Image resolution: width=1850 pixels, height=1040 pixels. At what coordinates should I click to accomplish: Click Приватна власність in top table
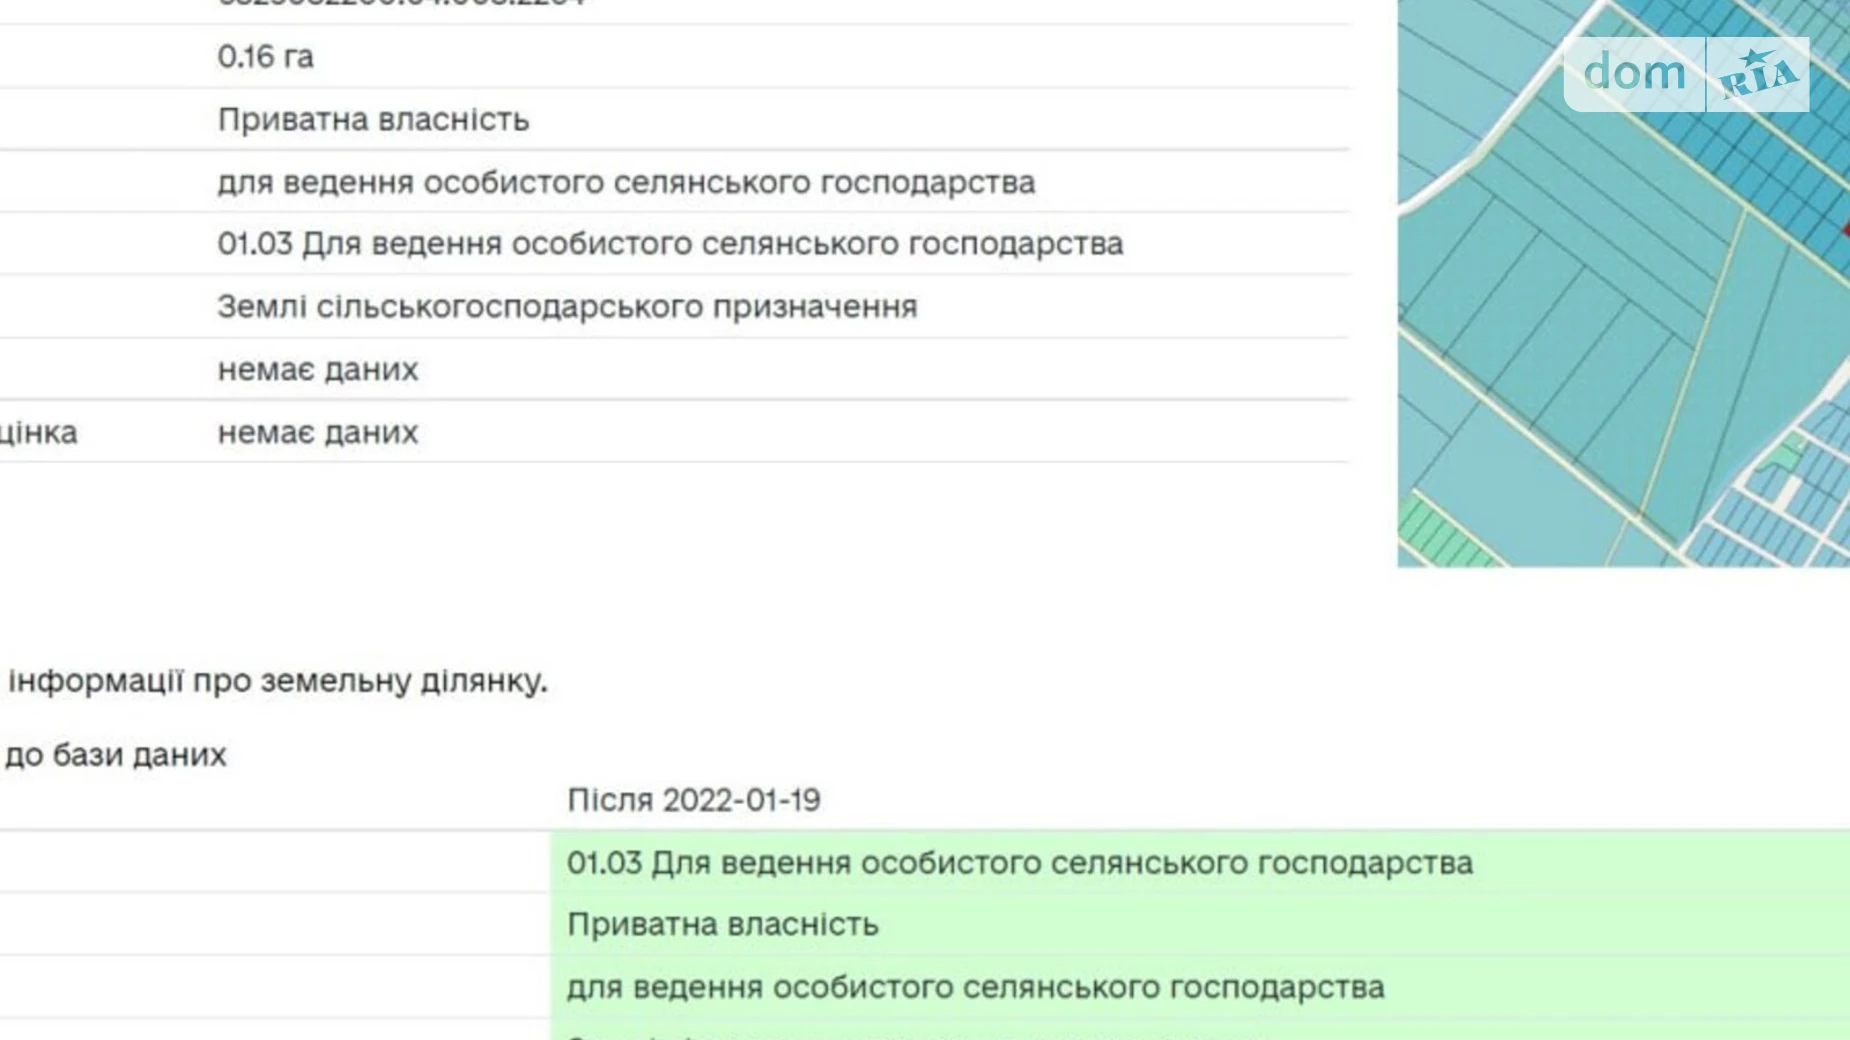tap(373, 120)
